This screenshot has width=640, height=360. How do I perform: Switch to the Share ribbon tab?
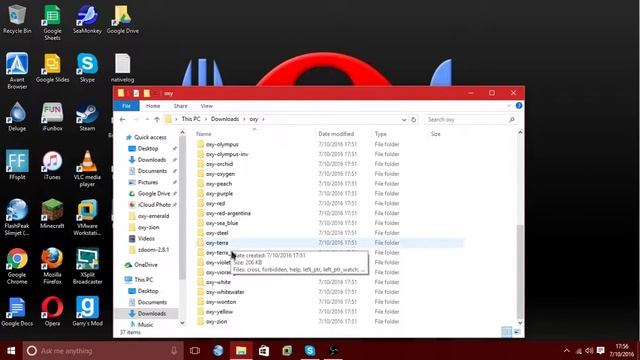[180, 106]
